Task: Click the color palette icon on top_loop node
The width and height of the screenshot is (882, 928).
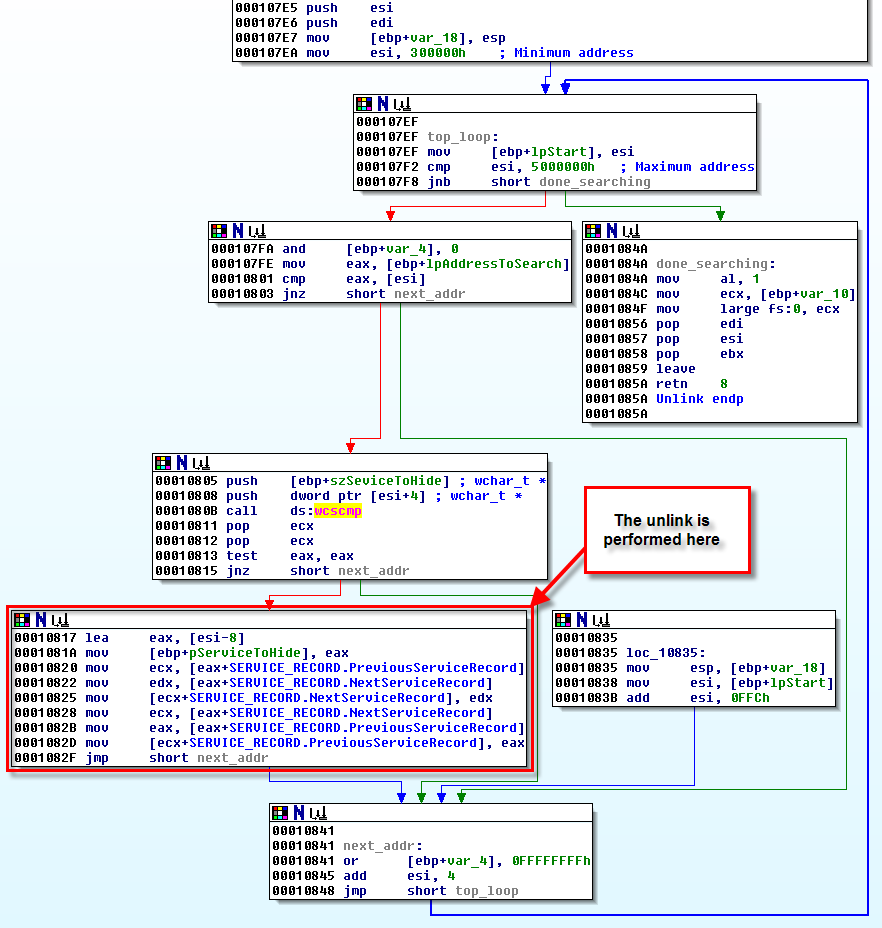Action: 364,104
